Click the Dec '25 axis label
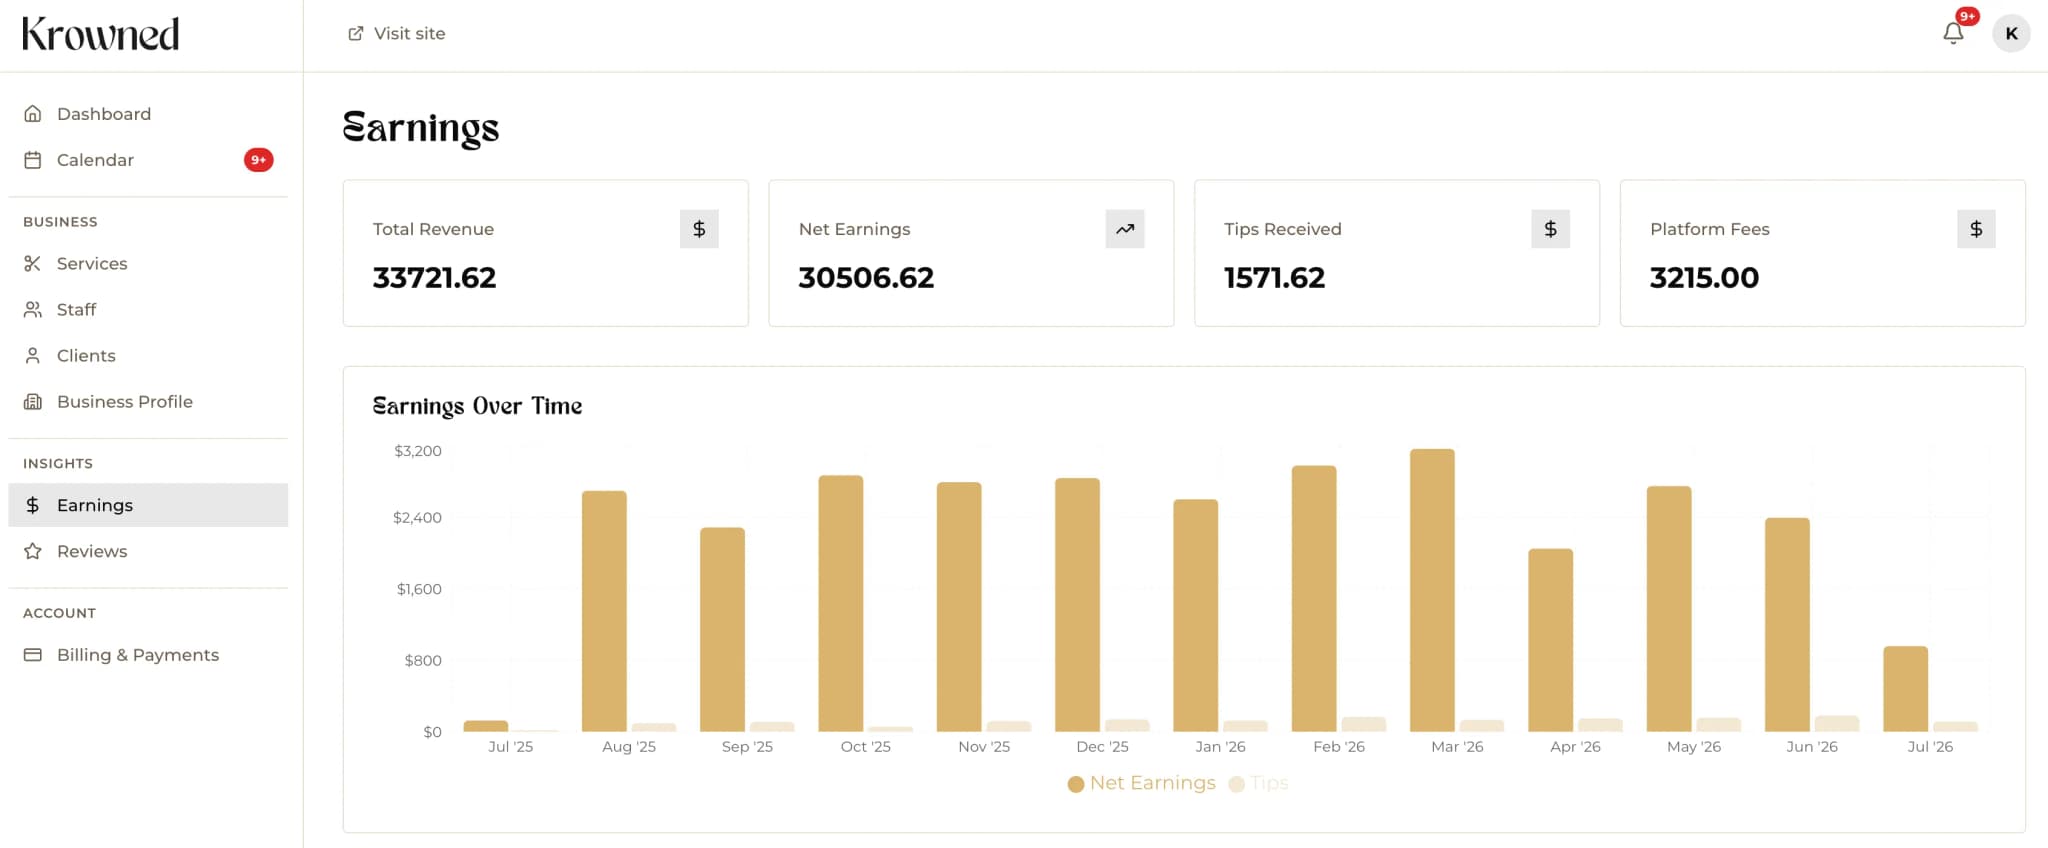This screenshot has width=2048, height=848. (1102, 747)
